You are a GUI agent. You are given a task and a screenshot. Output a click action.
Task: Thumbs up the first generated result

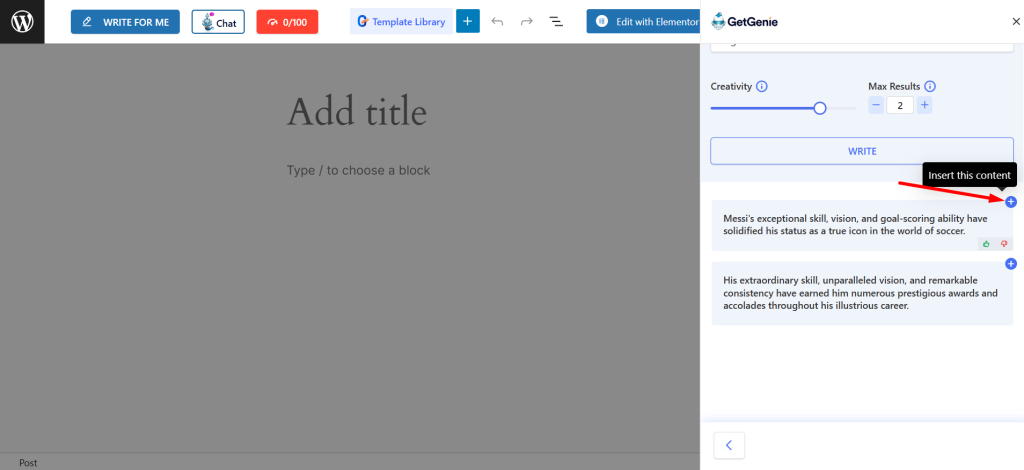[986, 243]
